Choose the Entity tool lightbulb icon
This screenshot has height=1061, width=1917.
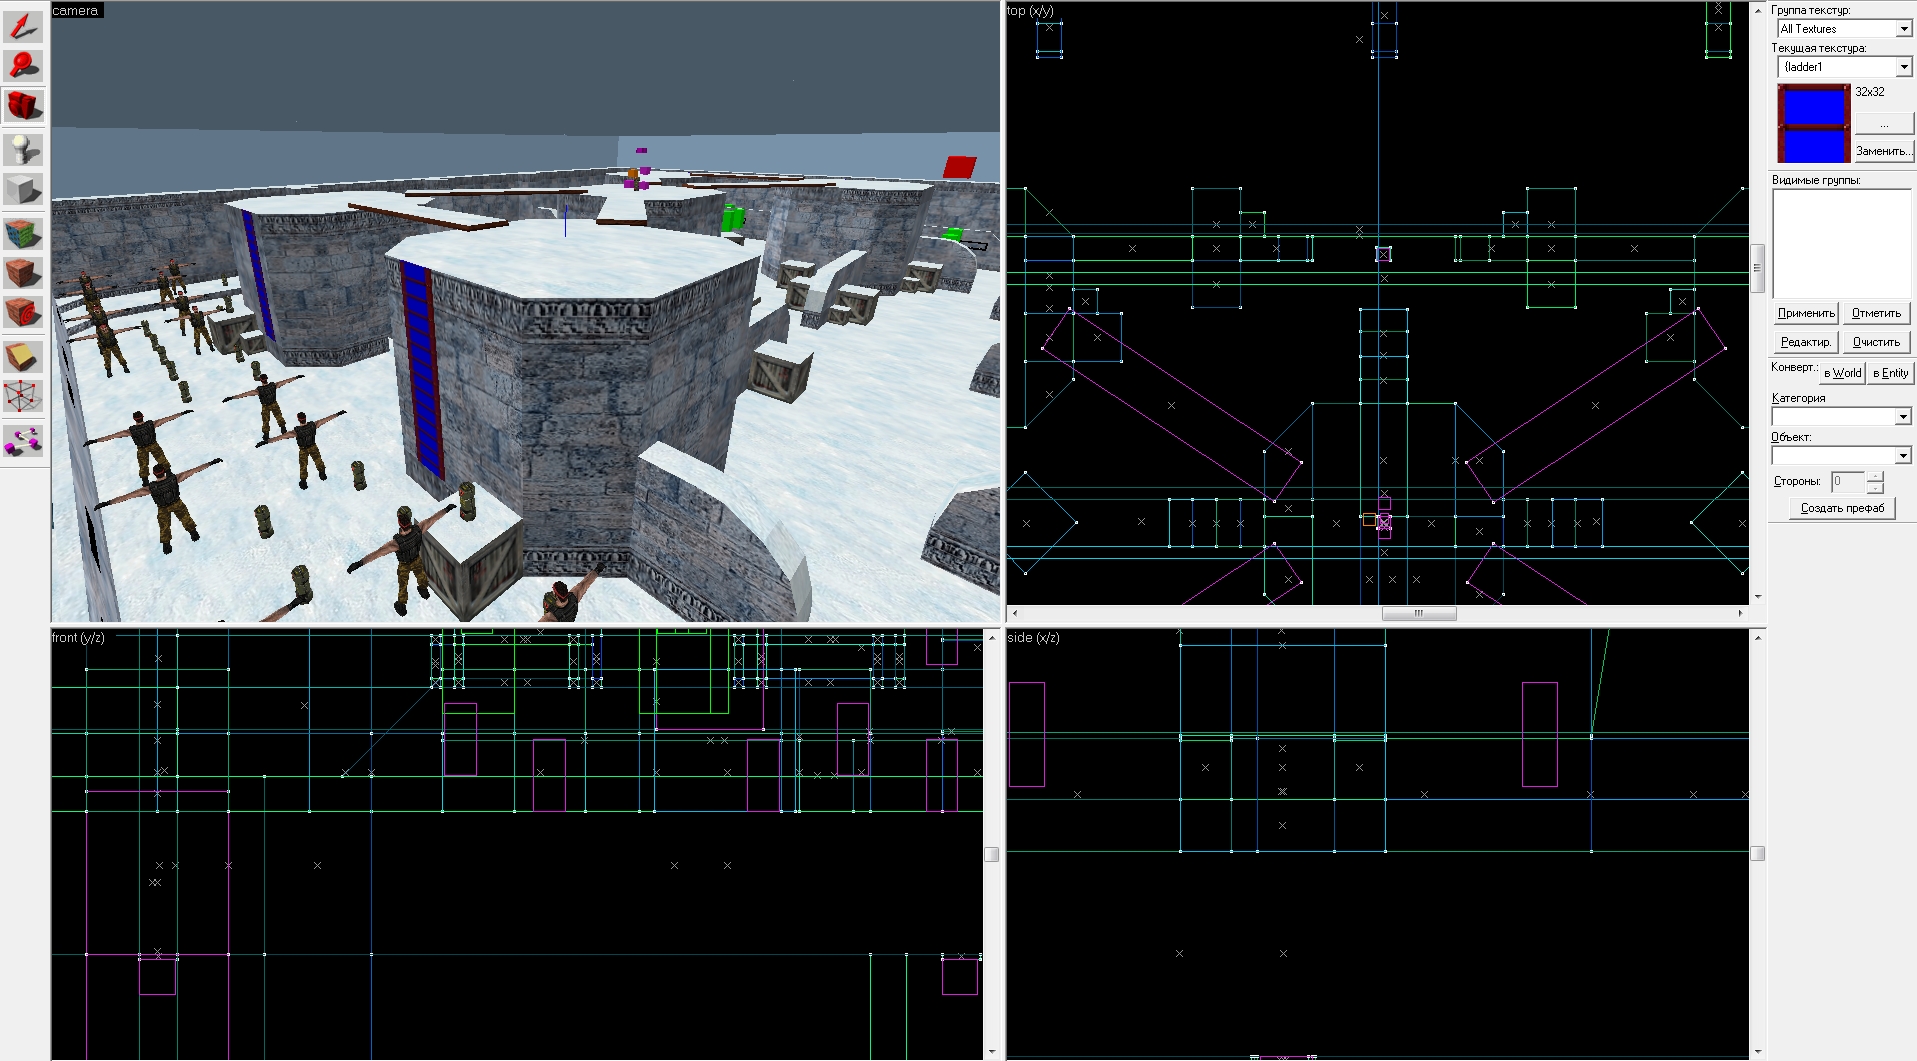(23, 150)
